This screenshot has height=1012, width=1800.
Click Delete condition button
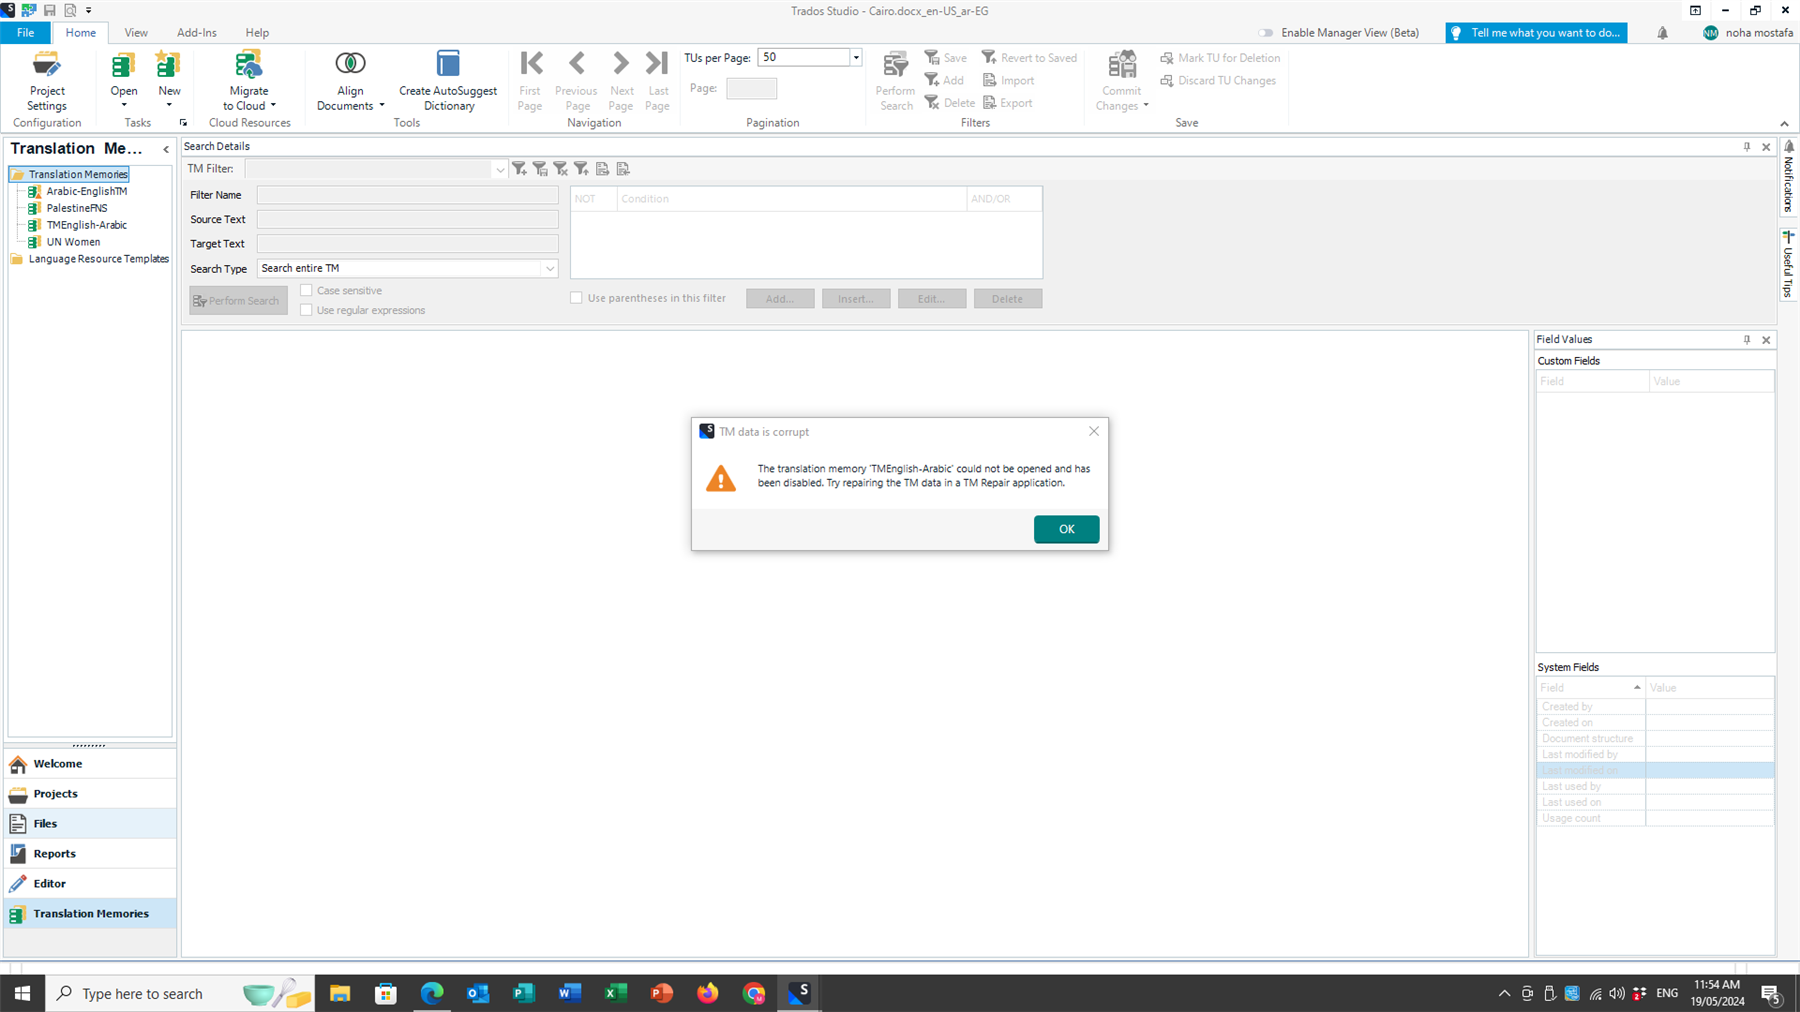(x=1008, y=298)
